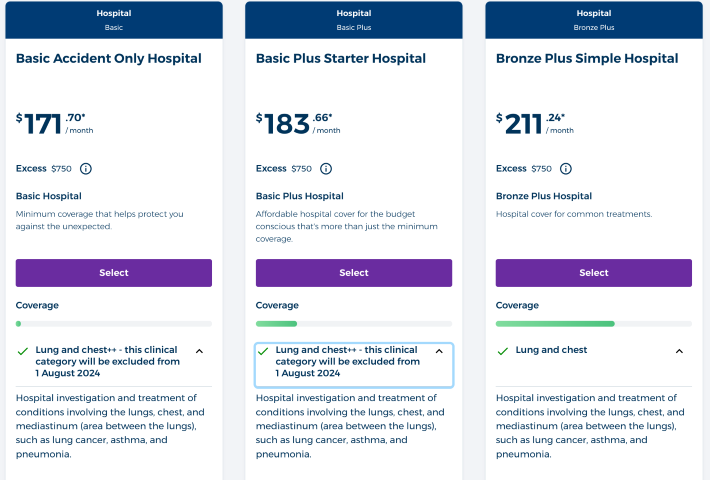Select the Basic Plus Starter Hospital plan
710x480 pixels.
coord(354,273)
